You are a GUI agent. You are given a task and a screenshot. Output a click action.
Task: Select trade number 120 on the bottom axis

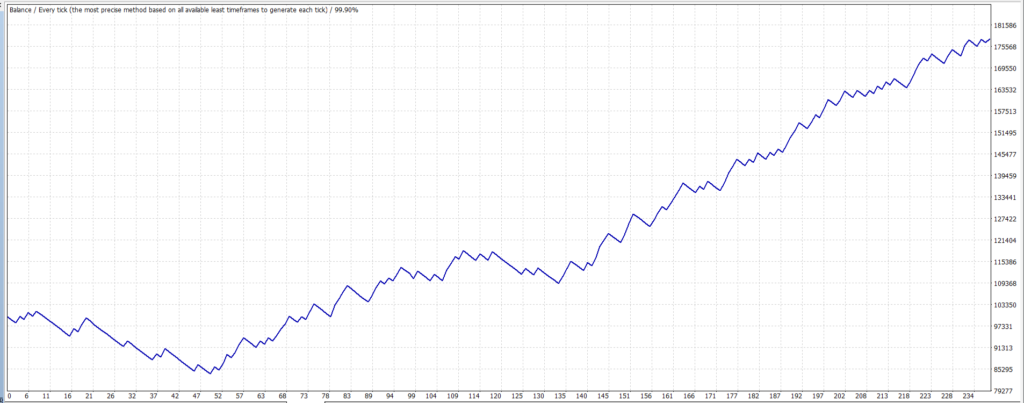(x=494, y=397)
